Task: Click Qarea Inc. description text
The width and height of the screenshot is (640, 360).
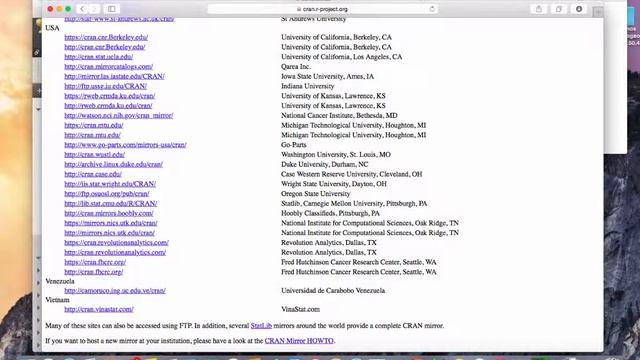Action: 296,67
